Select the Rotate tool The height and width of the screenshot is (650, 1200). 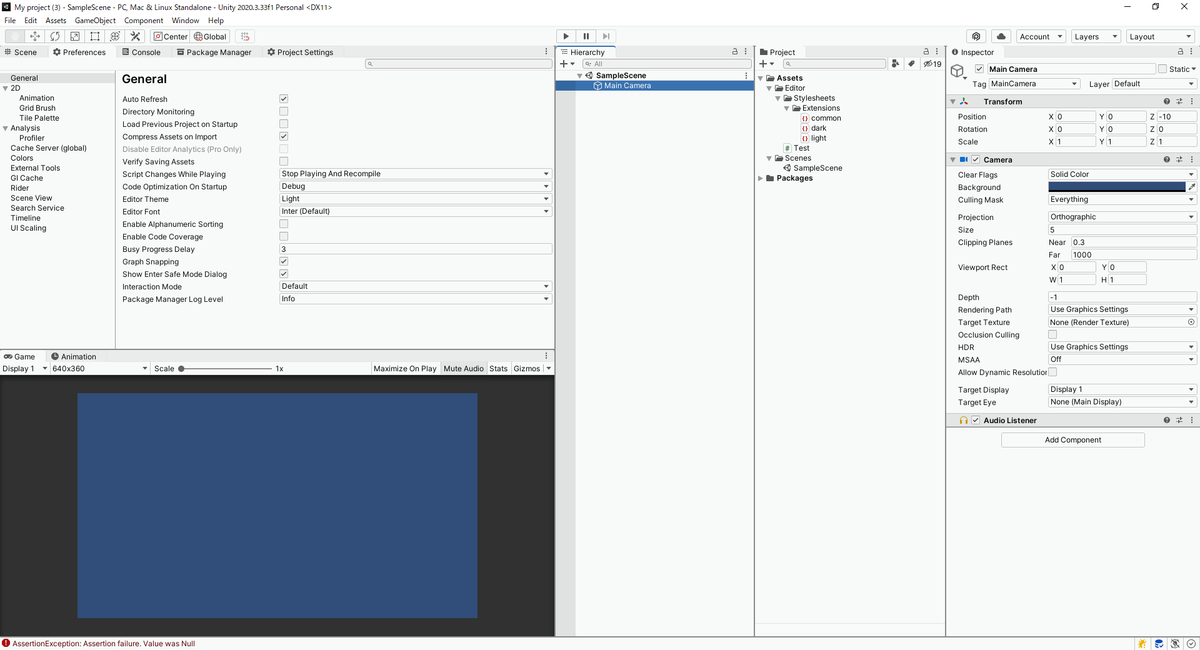click(54, 36)
